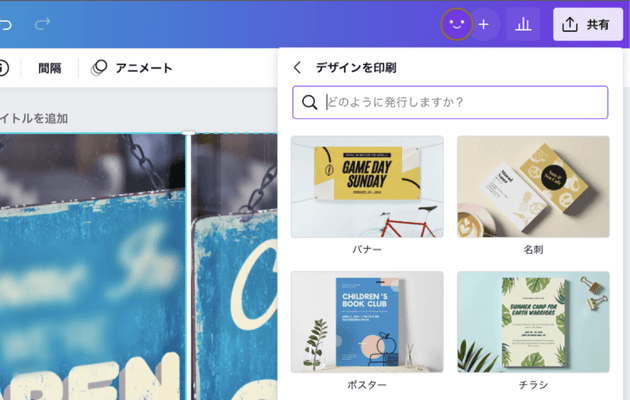630x400 pixels.
Task: Click the redo arrow icon
Action: (x=42, y=24)
